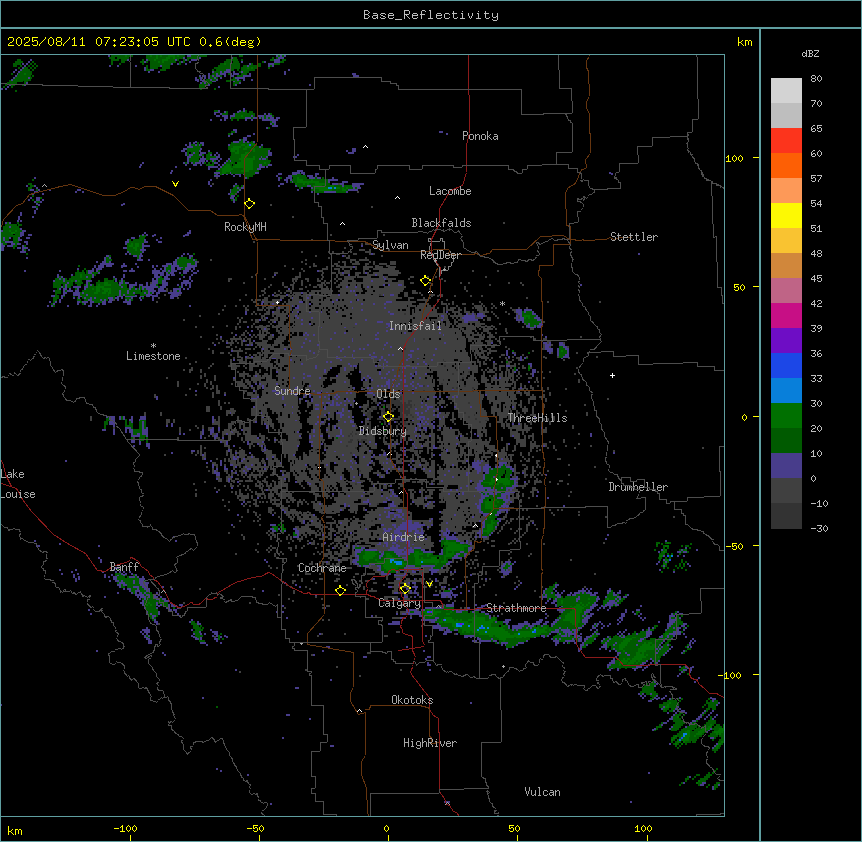Click the dBZ legend heading

[810, 53]
